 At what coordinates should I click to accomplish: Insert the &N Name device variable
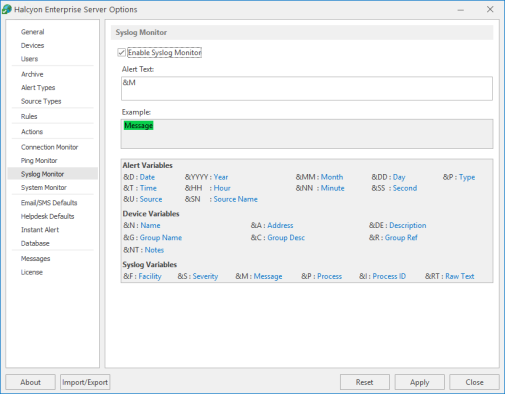150,225
